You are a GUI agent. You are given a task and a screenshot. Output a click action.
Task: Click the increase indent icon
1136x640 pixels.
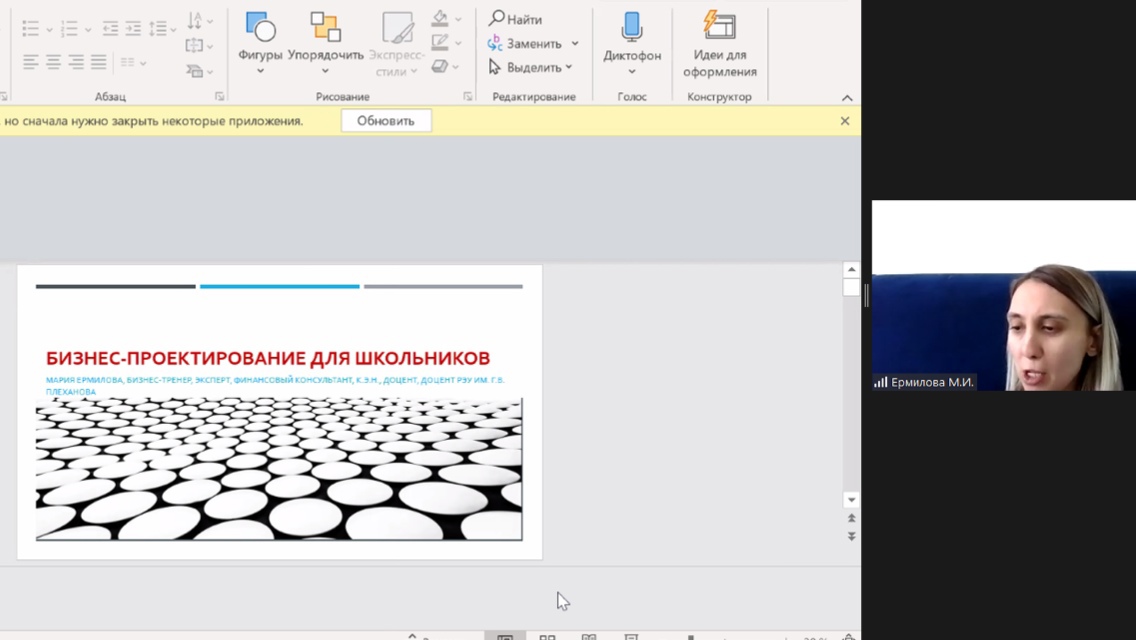pyautogui.click(x=133, y=28)
